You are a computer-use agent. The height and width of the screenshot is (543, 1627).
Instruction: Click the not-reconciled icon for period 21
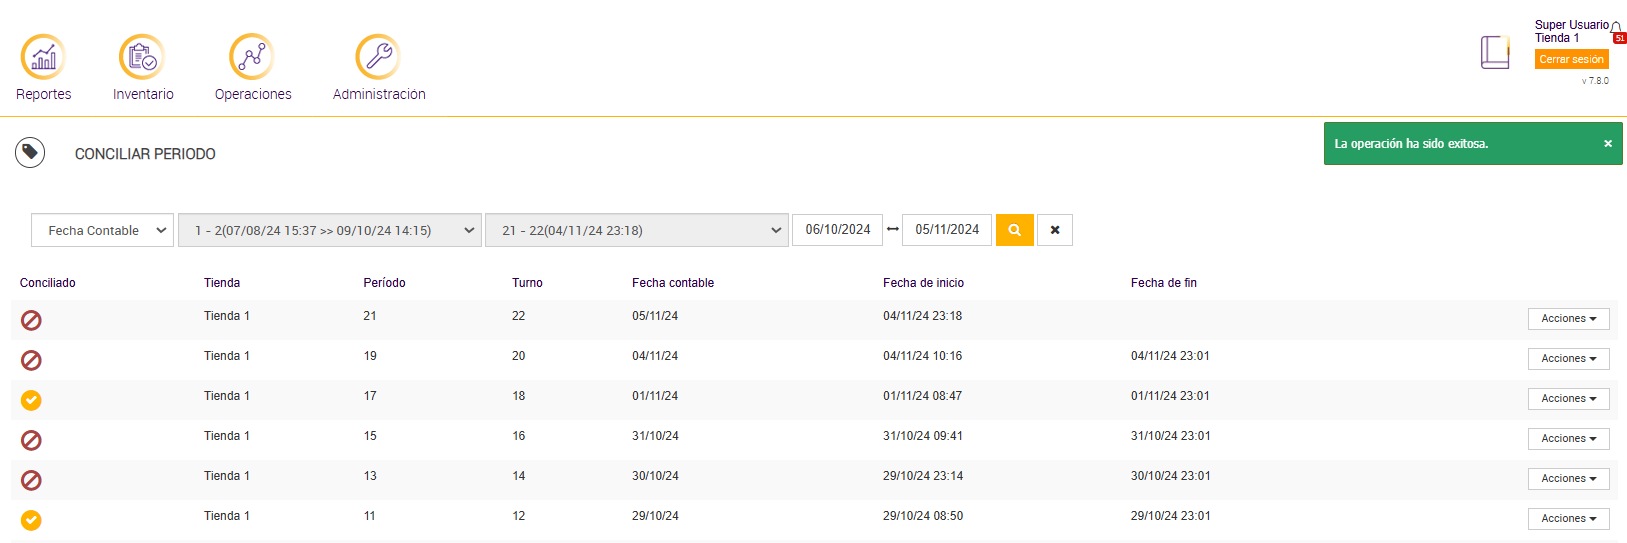tap(32, 320)
